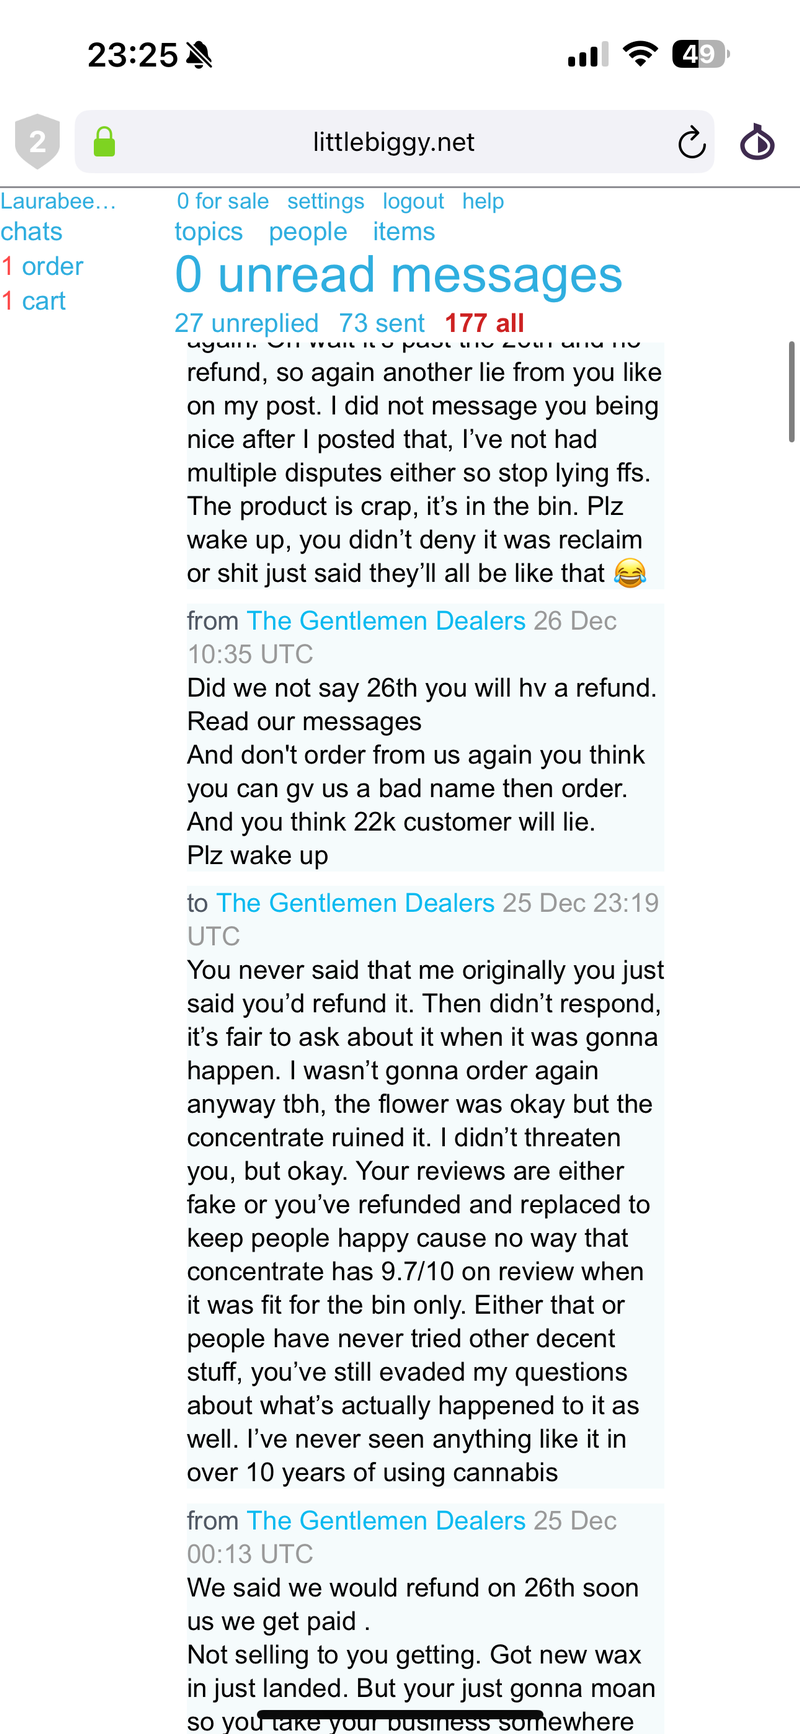This screenshot has width=800, height=1734.
Task: Go to the people section
Action: [x=308, y=232]
